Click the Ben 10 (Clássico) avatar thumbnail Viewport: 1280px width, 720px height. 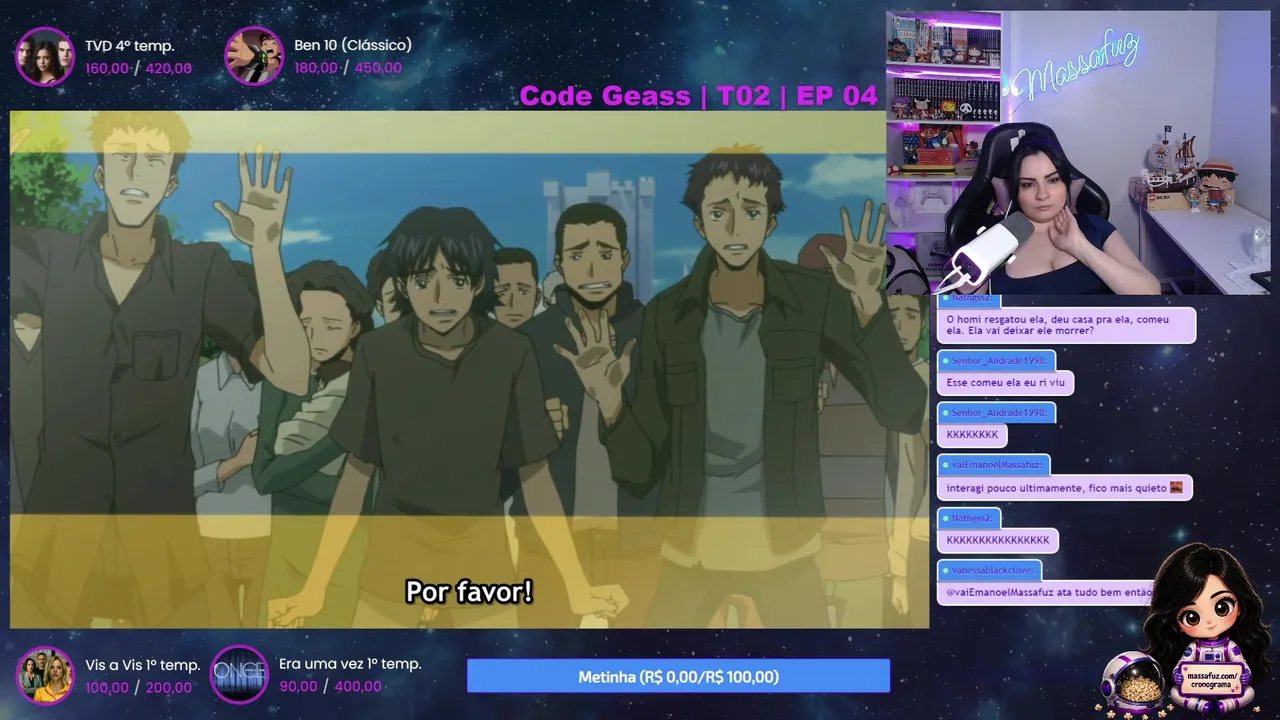coord(254,56)
